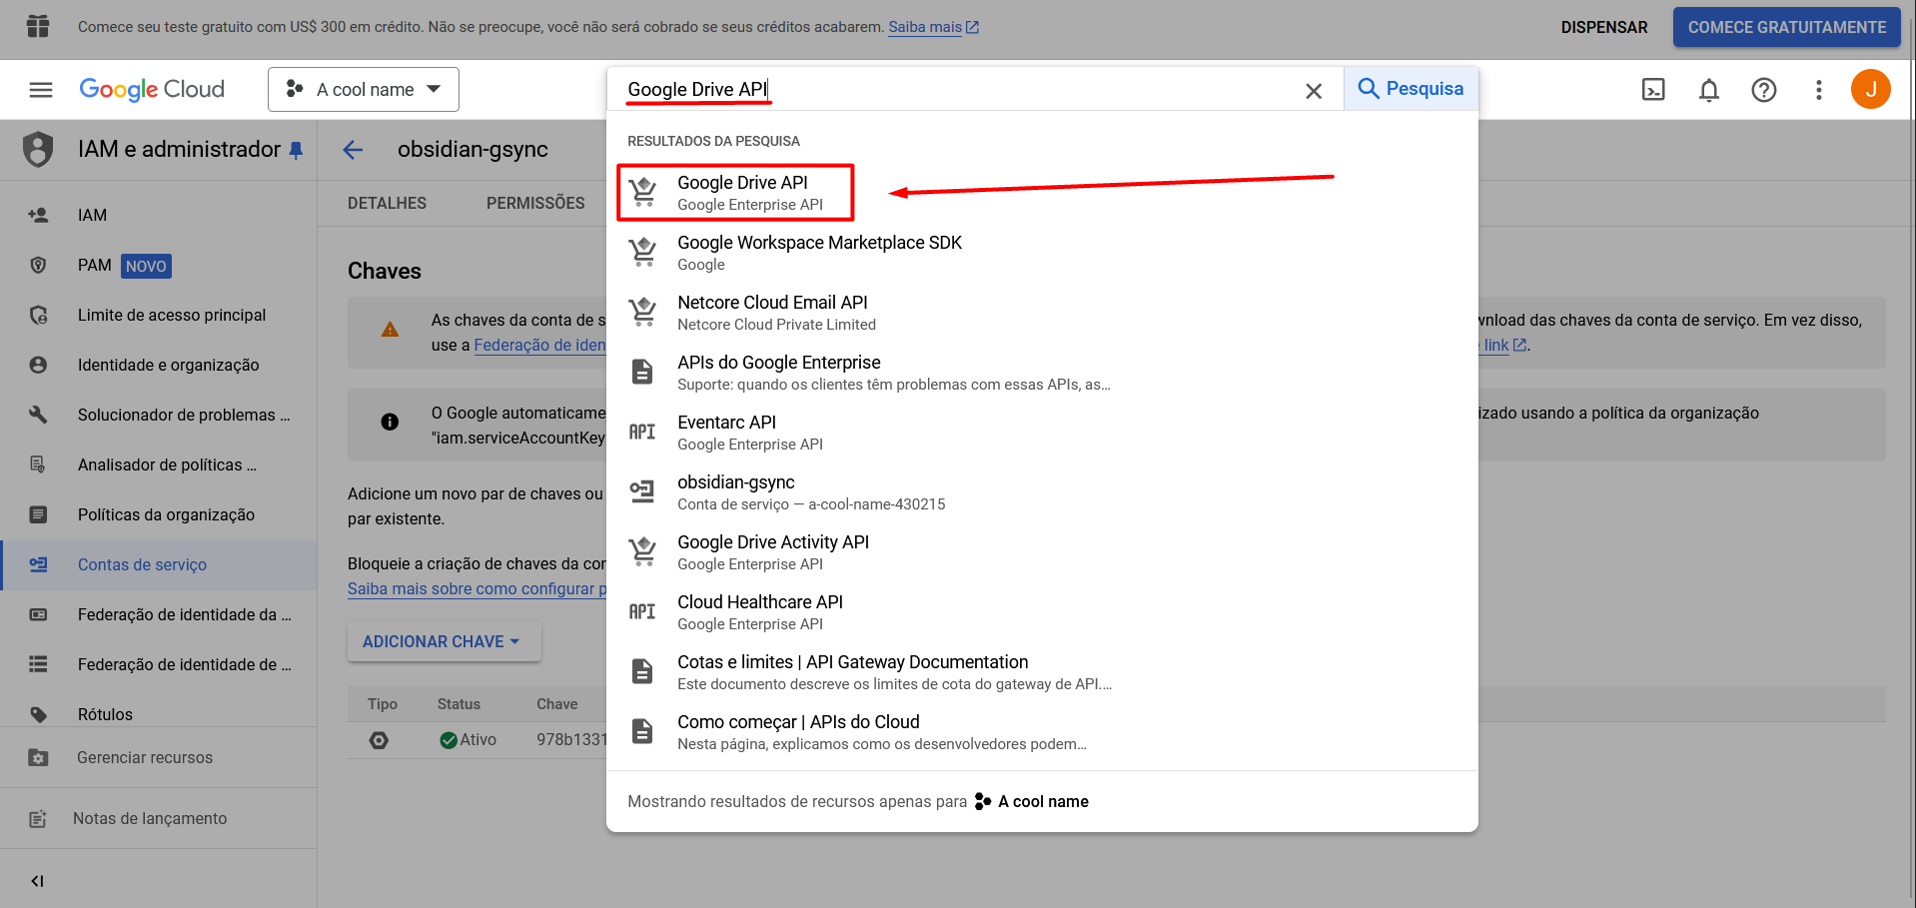This screenshot has height=908, width=1916.
Task: Click COMECE GRATUITAMENTE button
Action: tap(1787, 27)
